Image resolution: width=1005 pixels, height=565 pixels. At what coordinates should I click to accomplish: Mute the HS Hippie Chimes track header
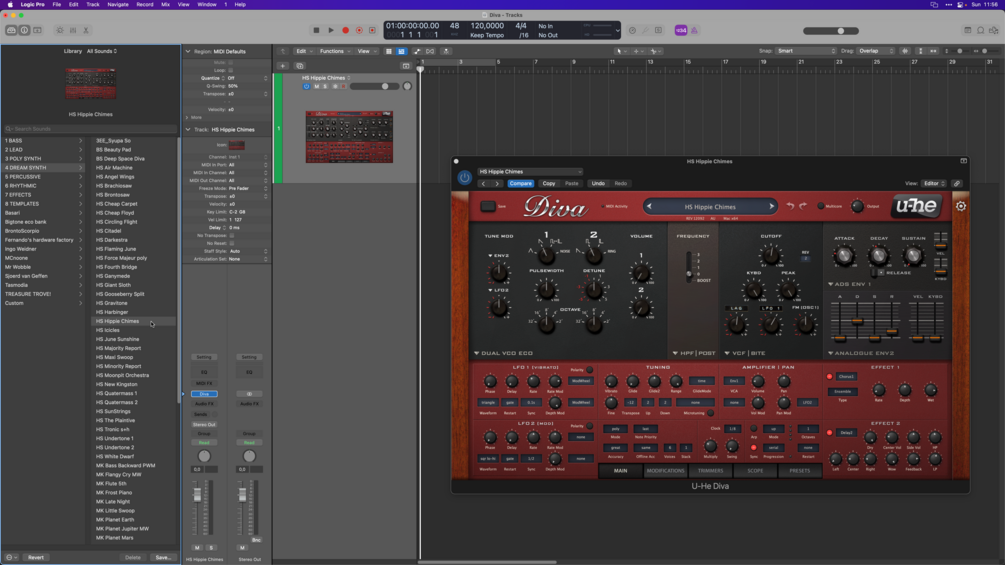click(x=316, y=86)
